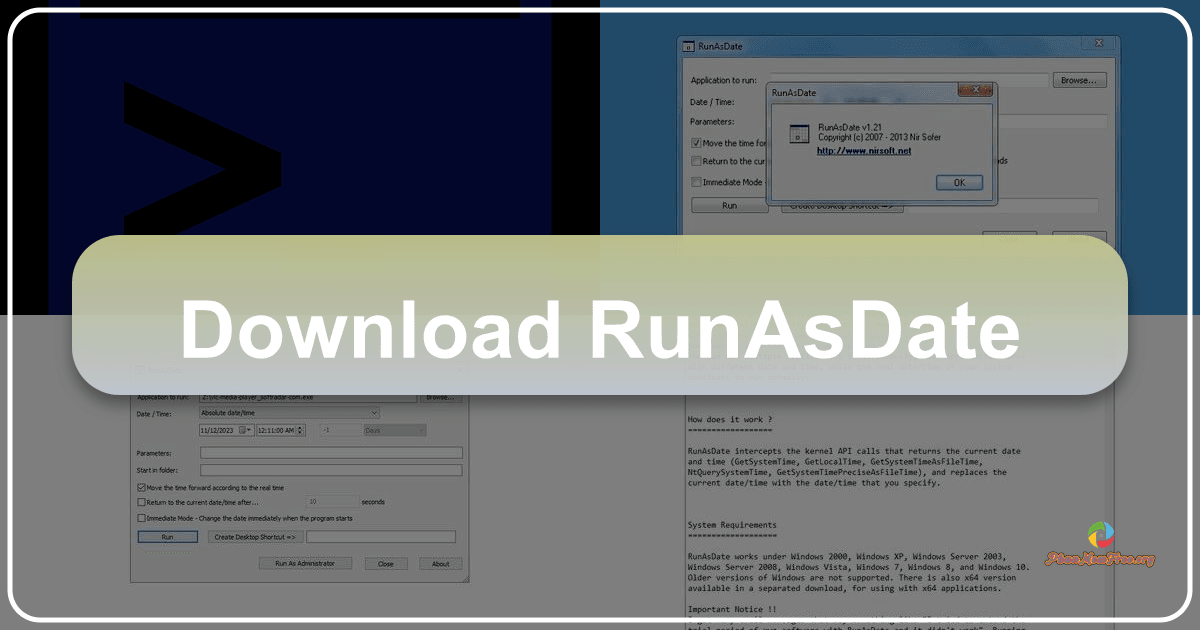Click the time spinner up arrow
The height and width of the screenshot is (630, 1200).
coord(300,427)
